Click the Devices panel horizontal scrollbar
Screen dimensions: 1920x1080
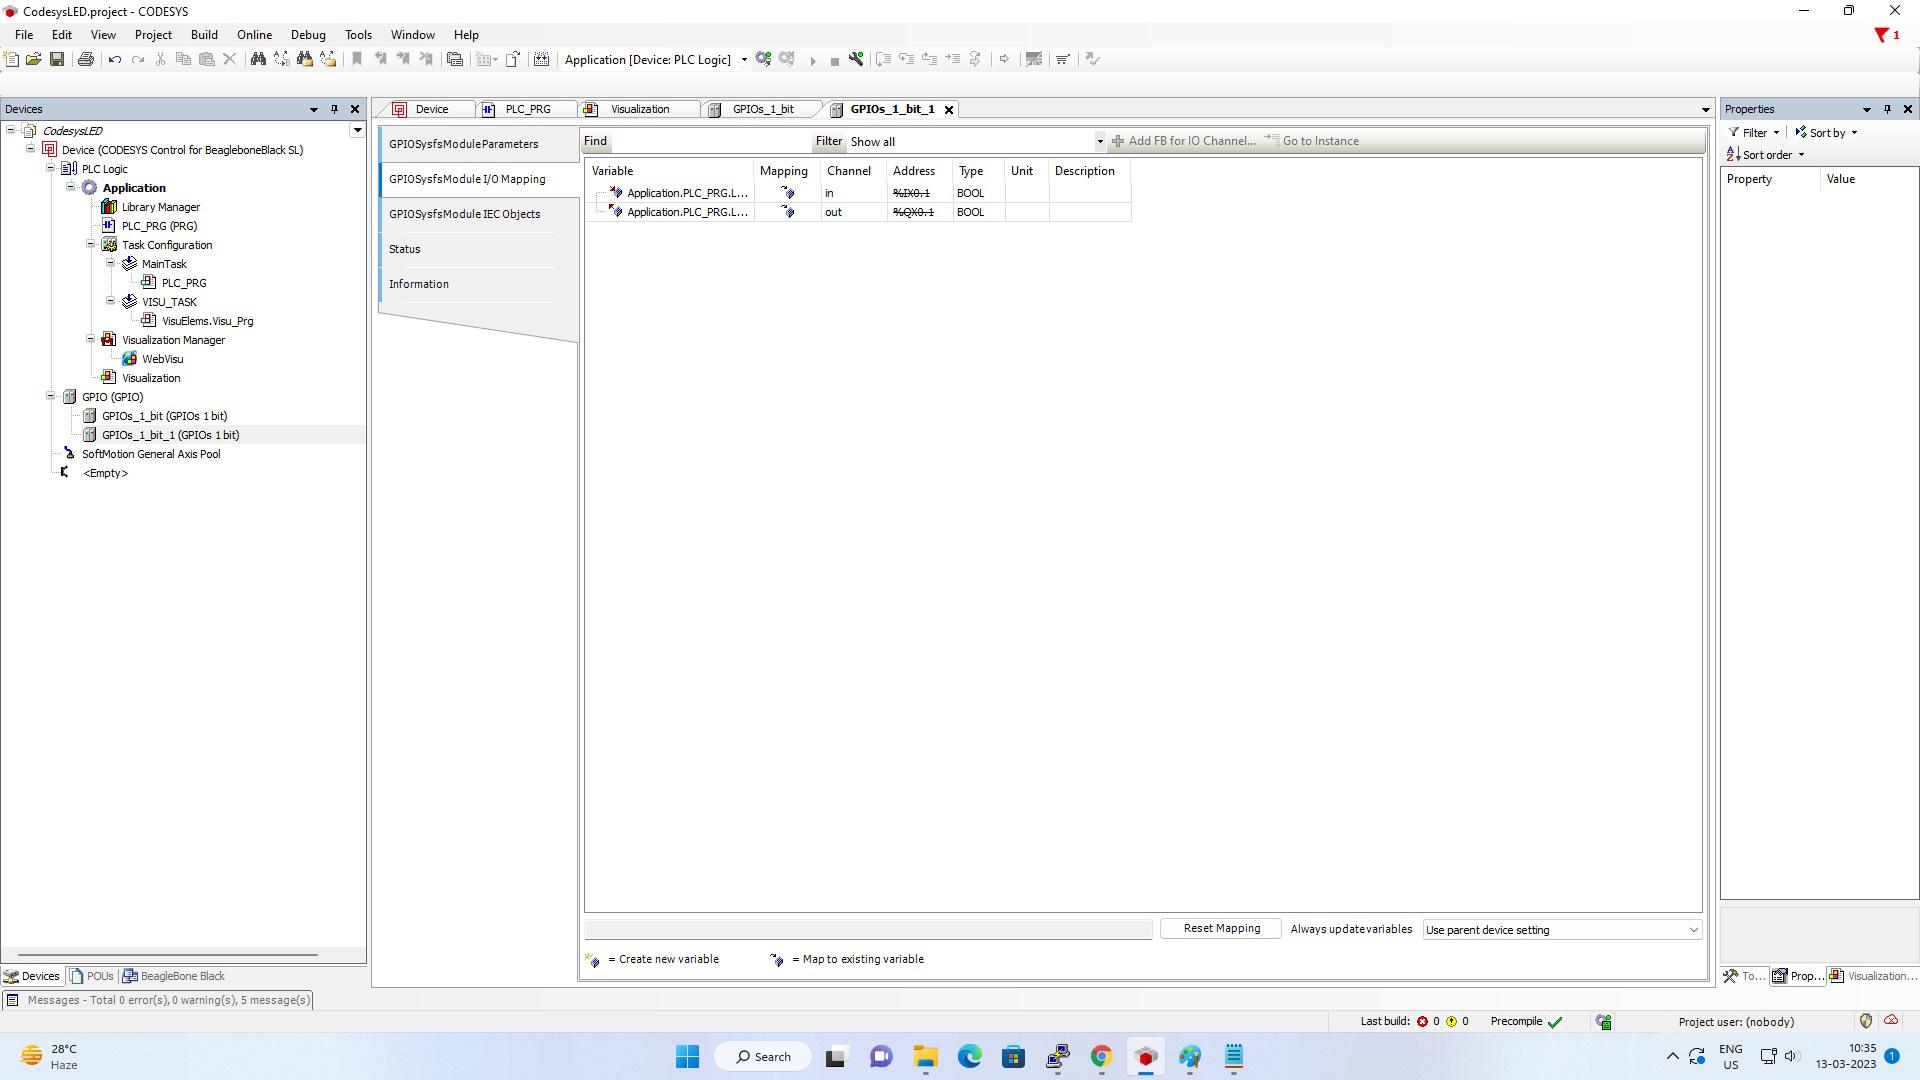tap(168, 955)
